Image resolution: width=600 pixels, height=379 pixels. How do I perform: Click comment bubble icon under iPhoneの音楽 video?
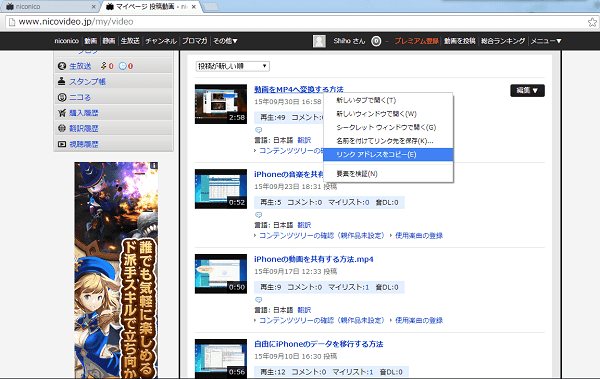(259, 215)
